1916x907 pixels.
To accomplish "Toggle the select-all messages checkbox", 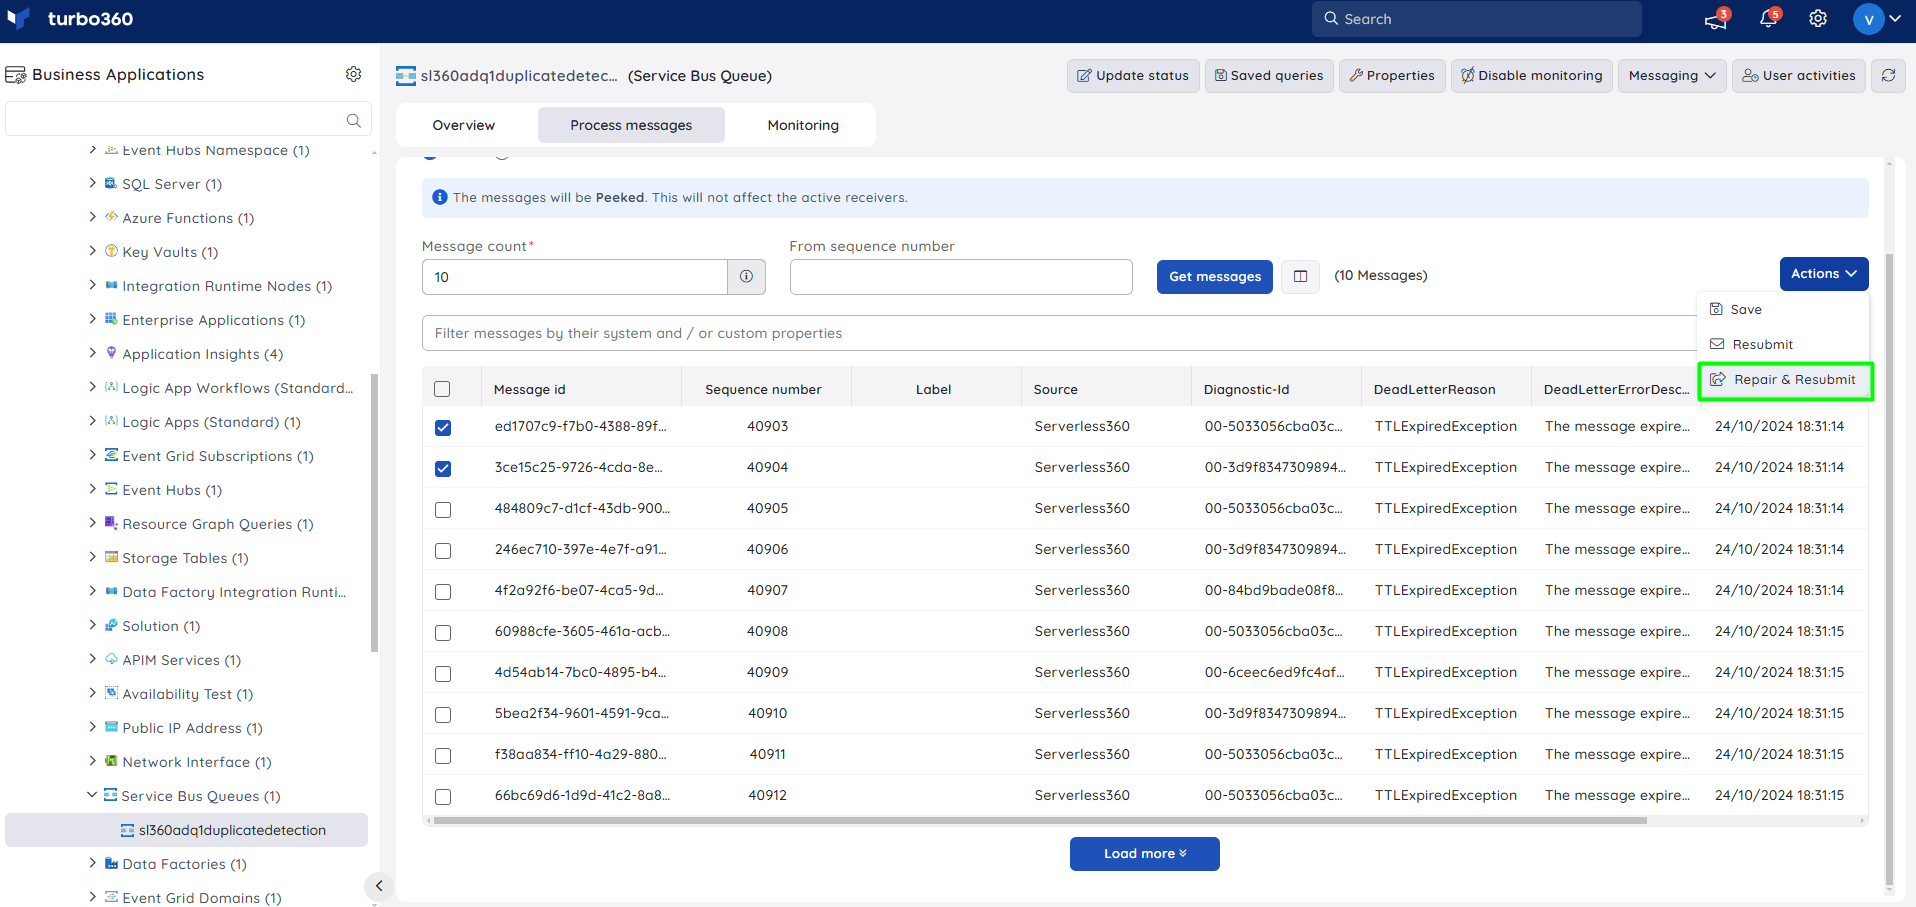I will click(x=442, y=389).
